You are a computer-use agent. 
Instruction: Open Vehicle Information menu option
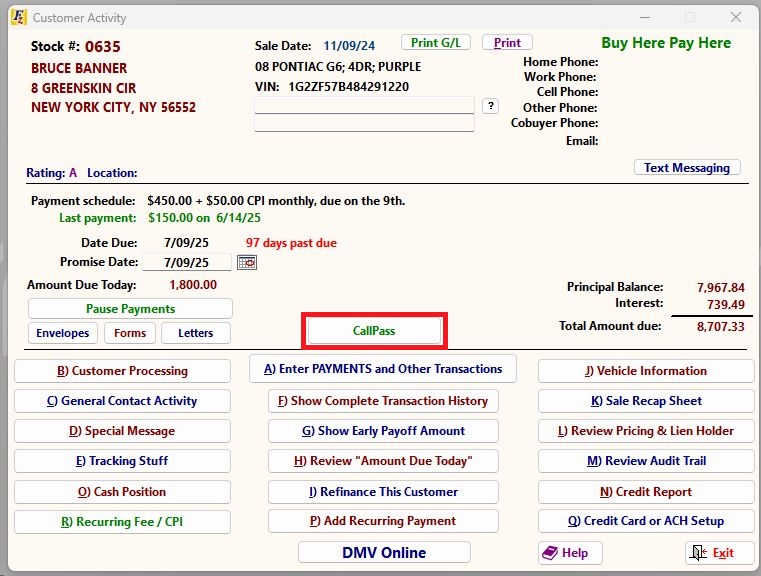point(646,371)
